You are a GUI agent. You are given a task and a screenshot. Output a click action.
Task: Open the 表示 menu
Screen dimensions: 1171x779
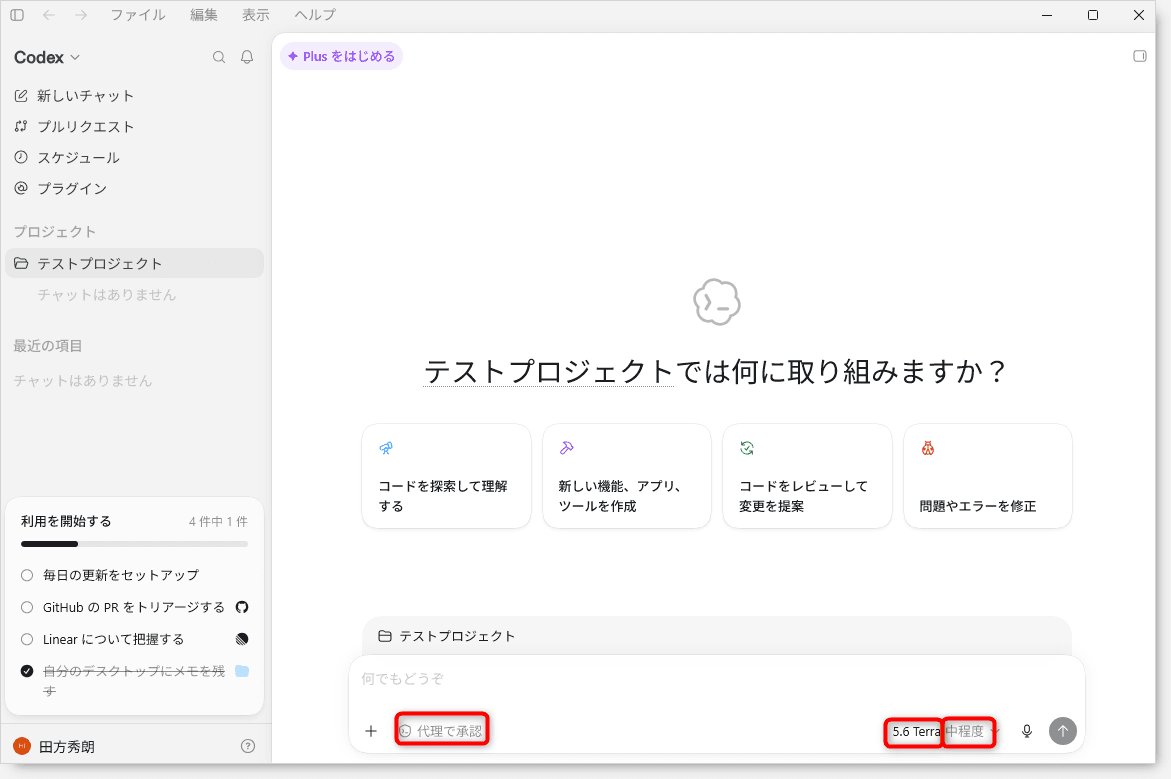(x=255, y=15)
